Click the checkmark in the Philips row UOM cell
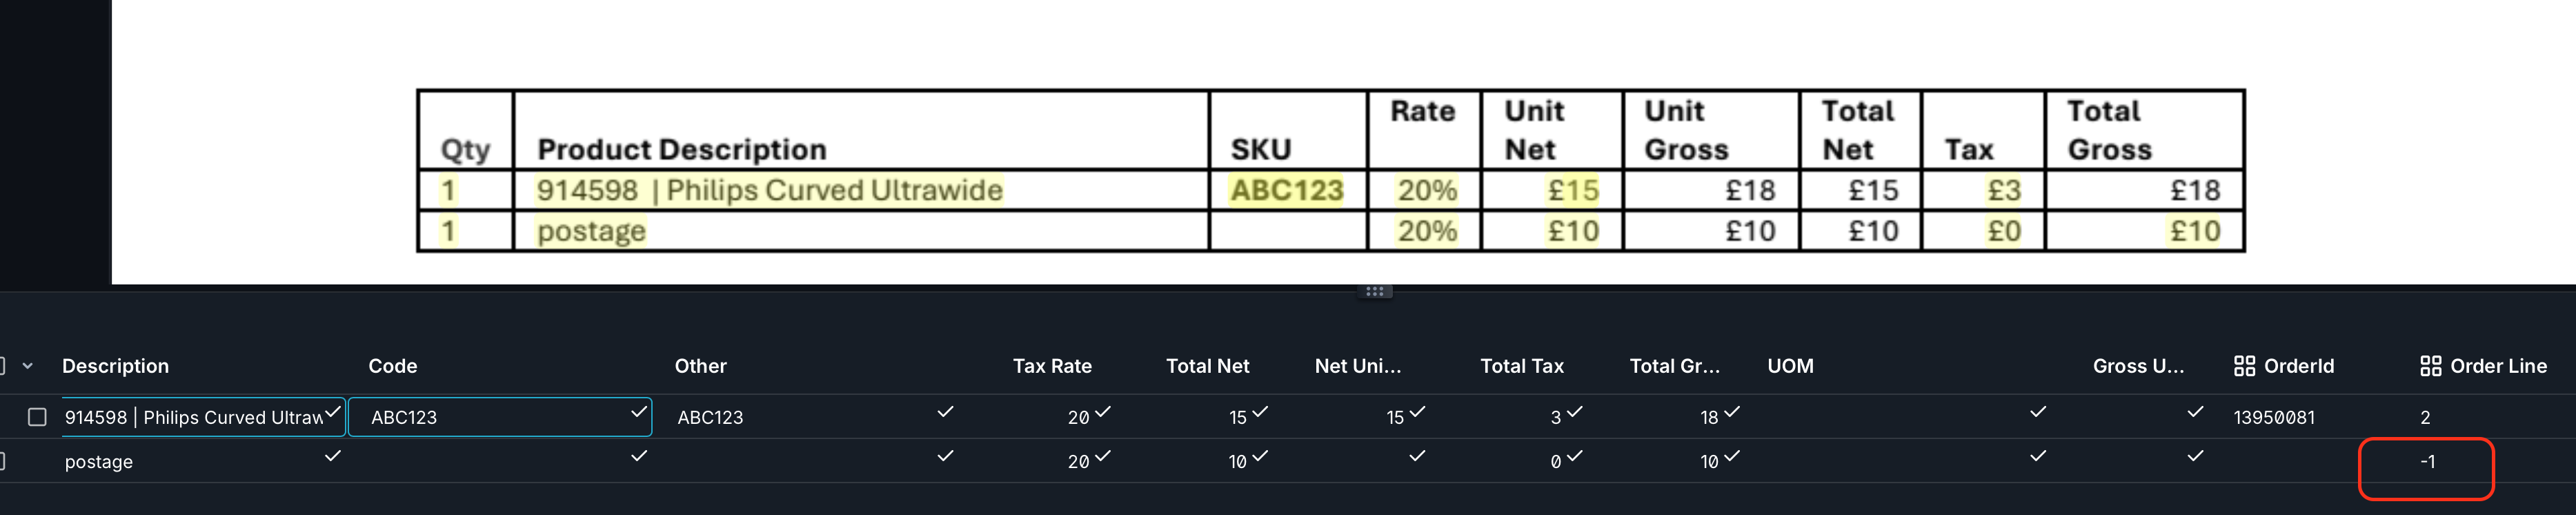This screenshot has height=515, width=2576. tap(2038, 412)
